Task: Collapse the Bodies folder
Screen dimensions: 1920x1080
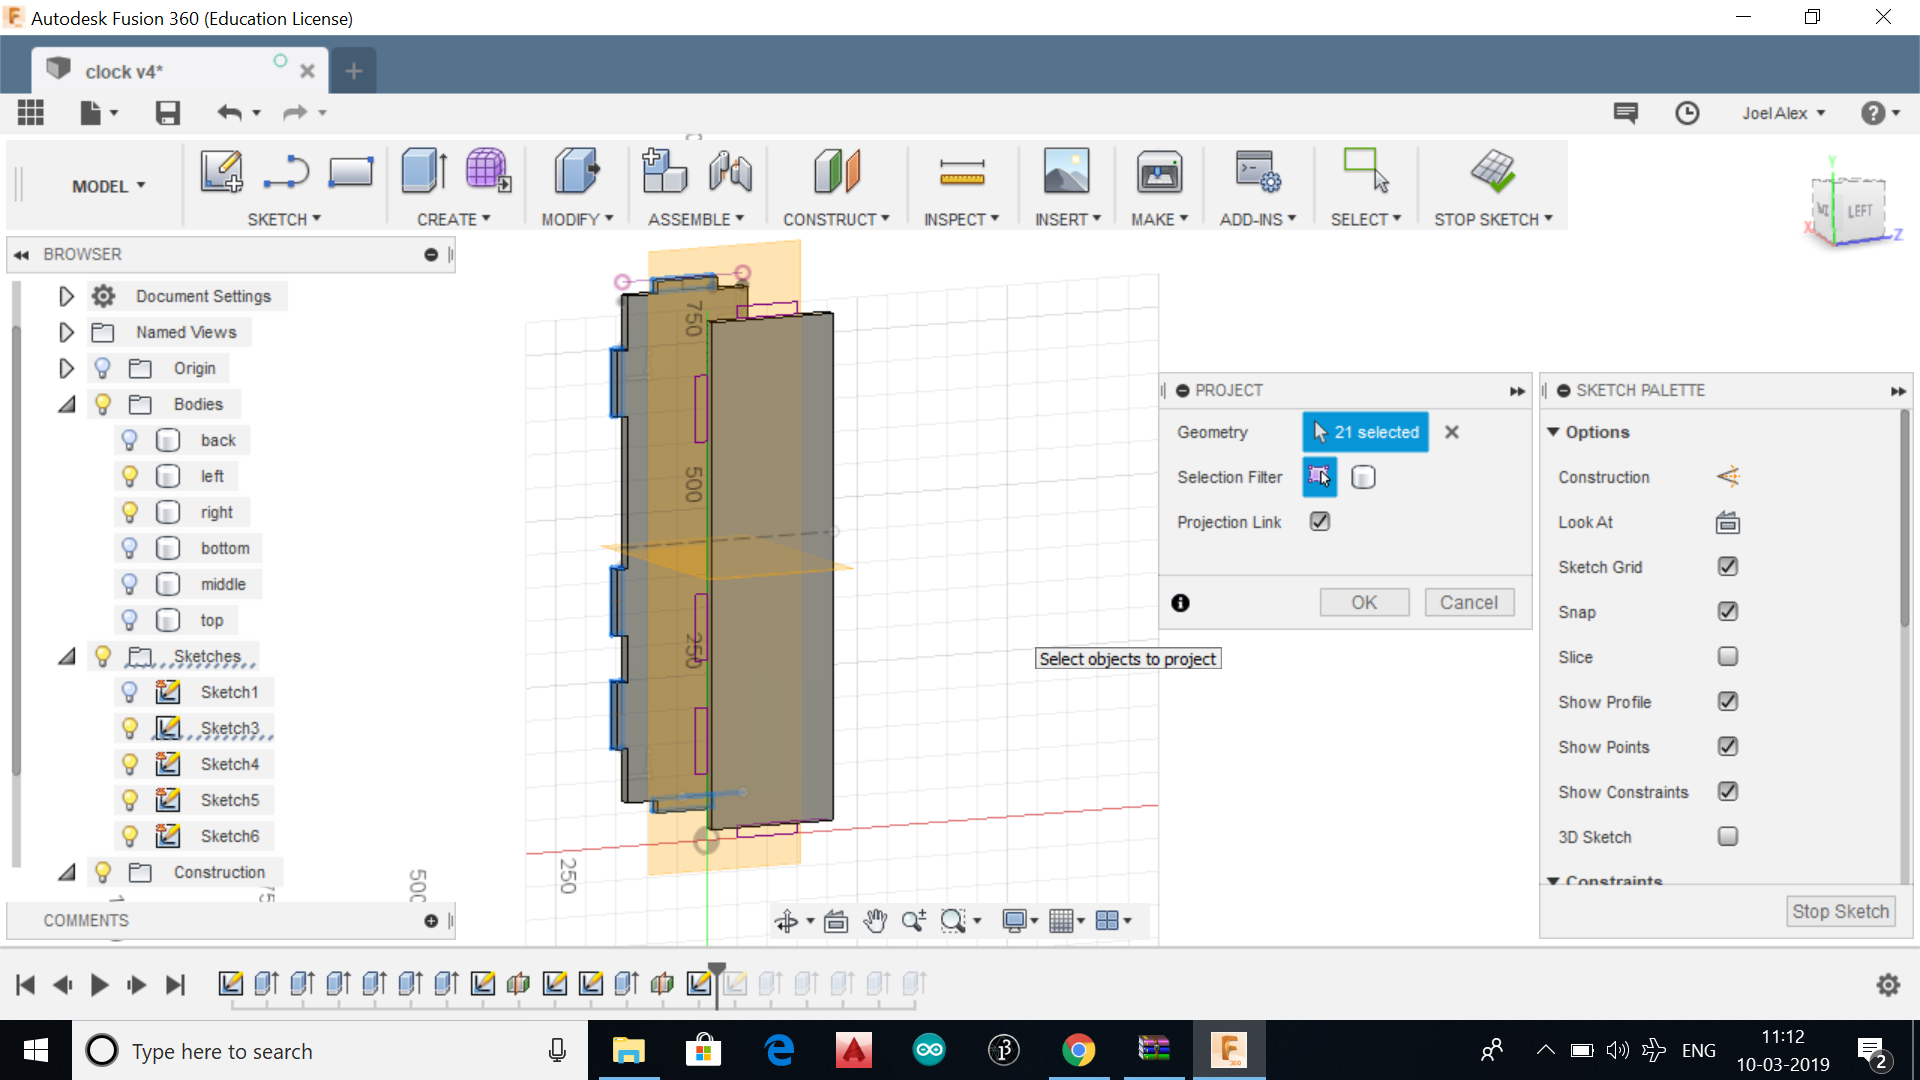Action: 66,404
